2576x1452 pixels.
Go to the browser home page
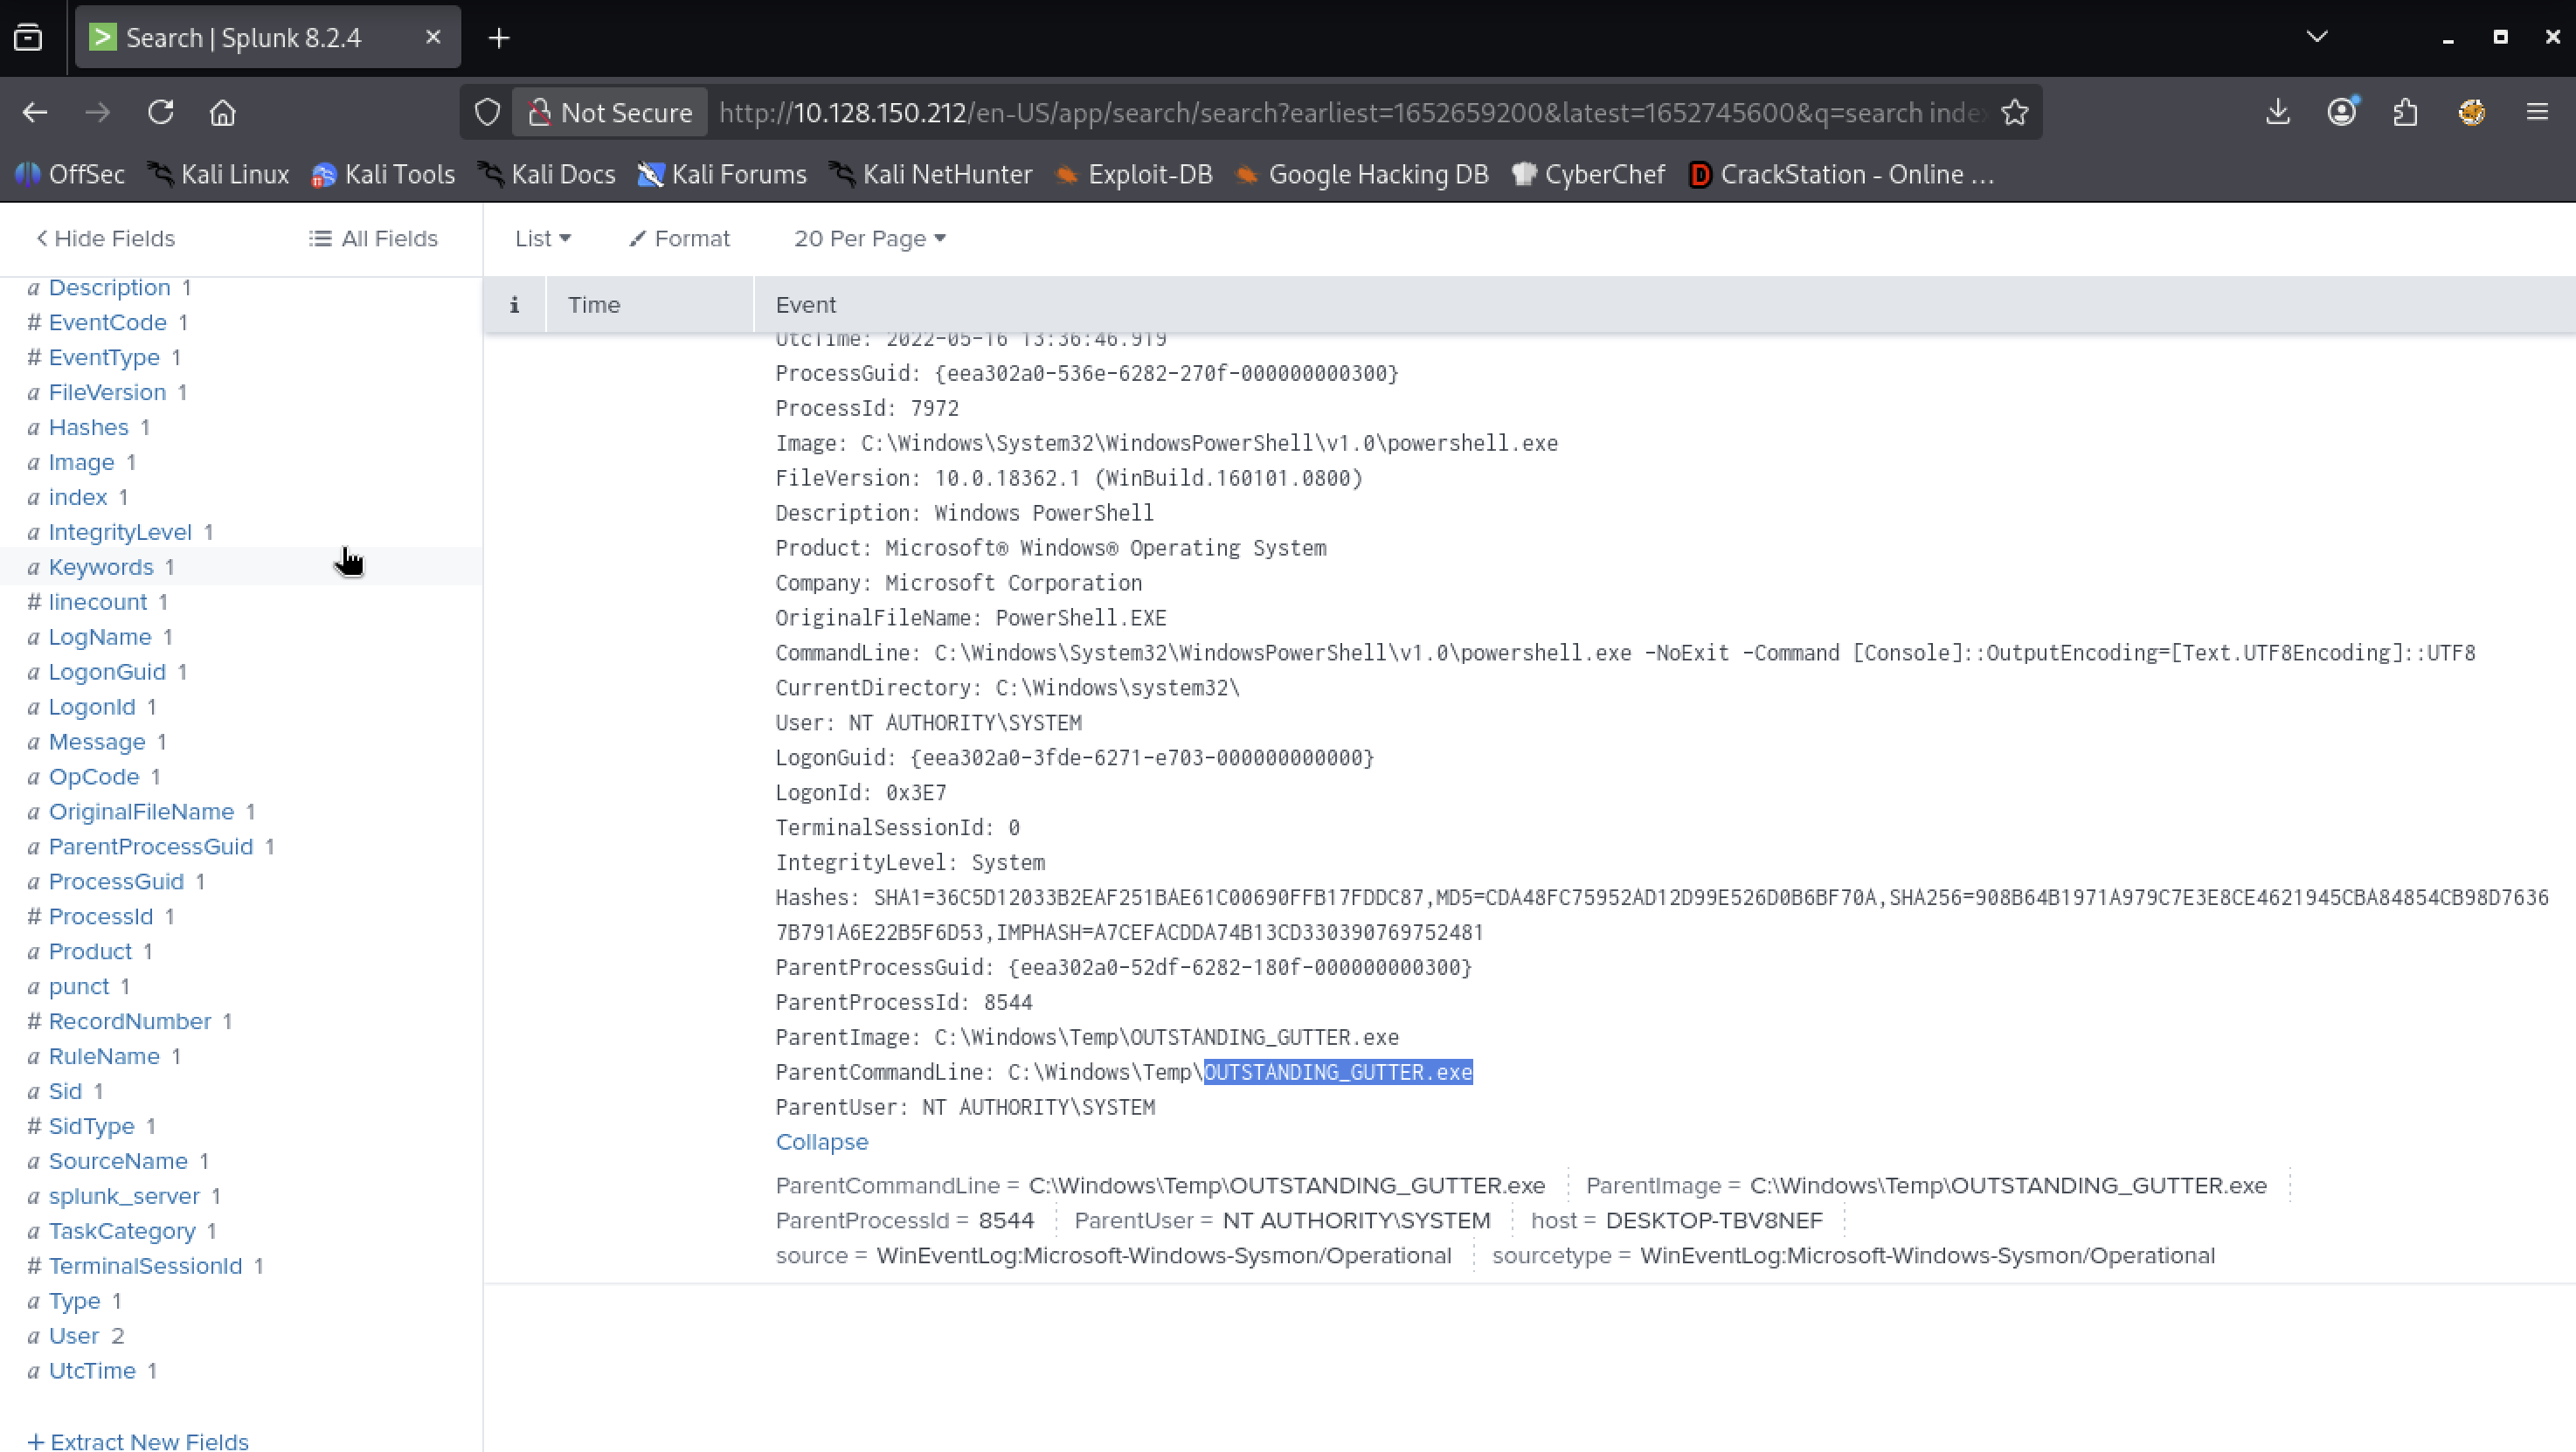click(x=223, y=112)
